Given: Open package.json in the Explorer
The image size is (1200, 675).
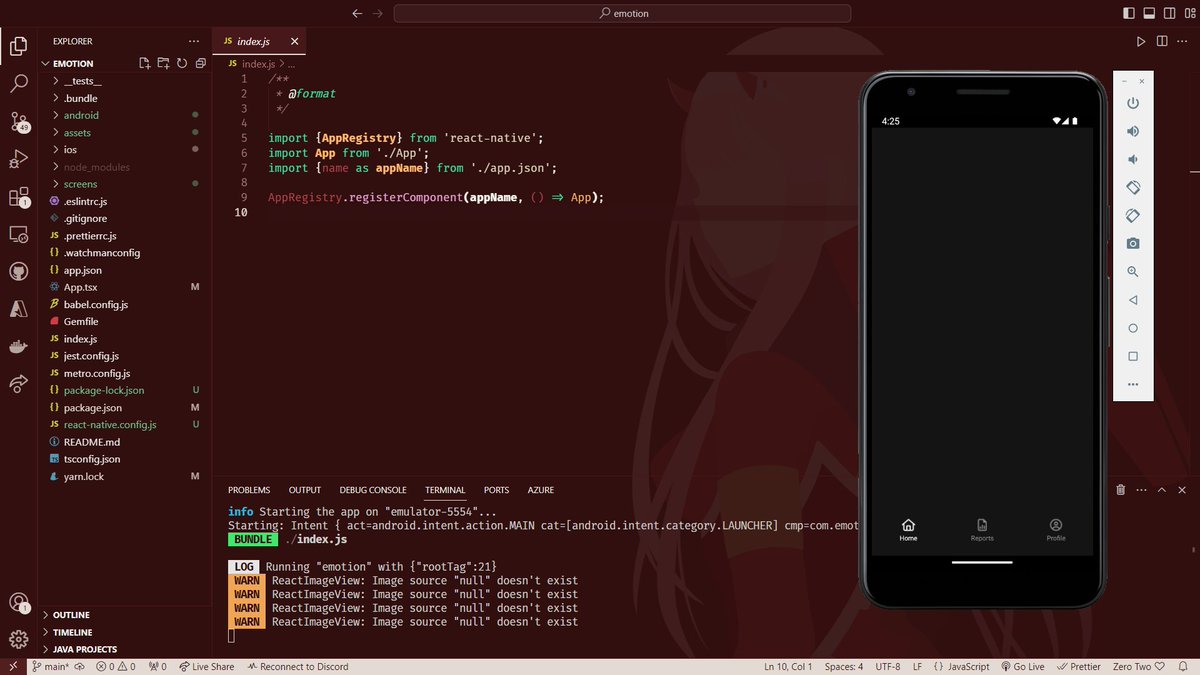Looking at the screenshot, I should tap(92, 407).
